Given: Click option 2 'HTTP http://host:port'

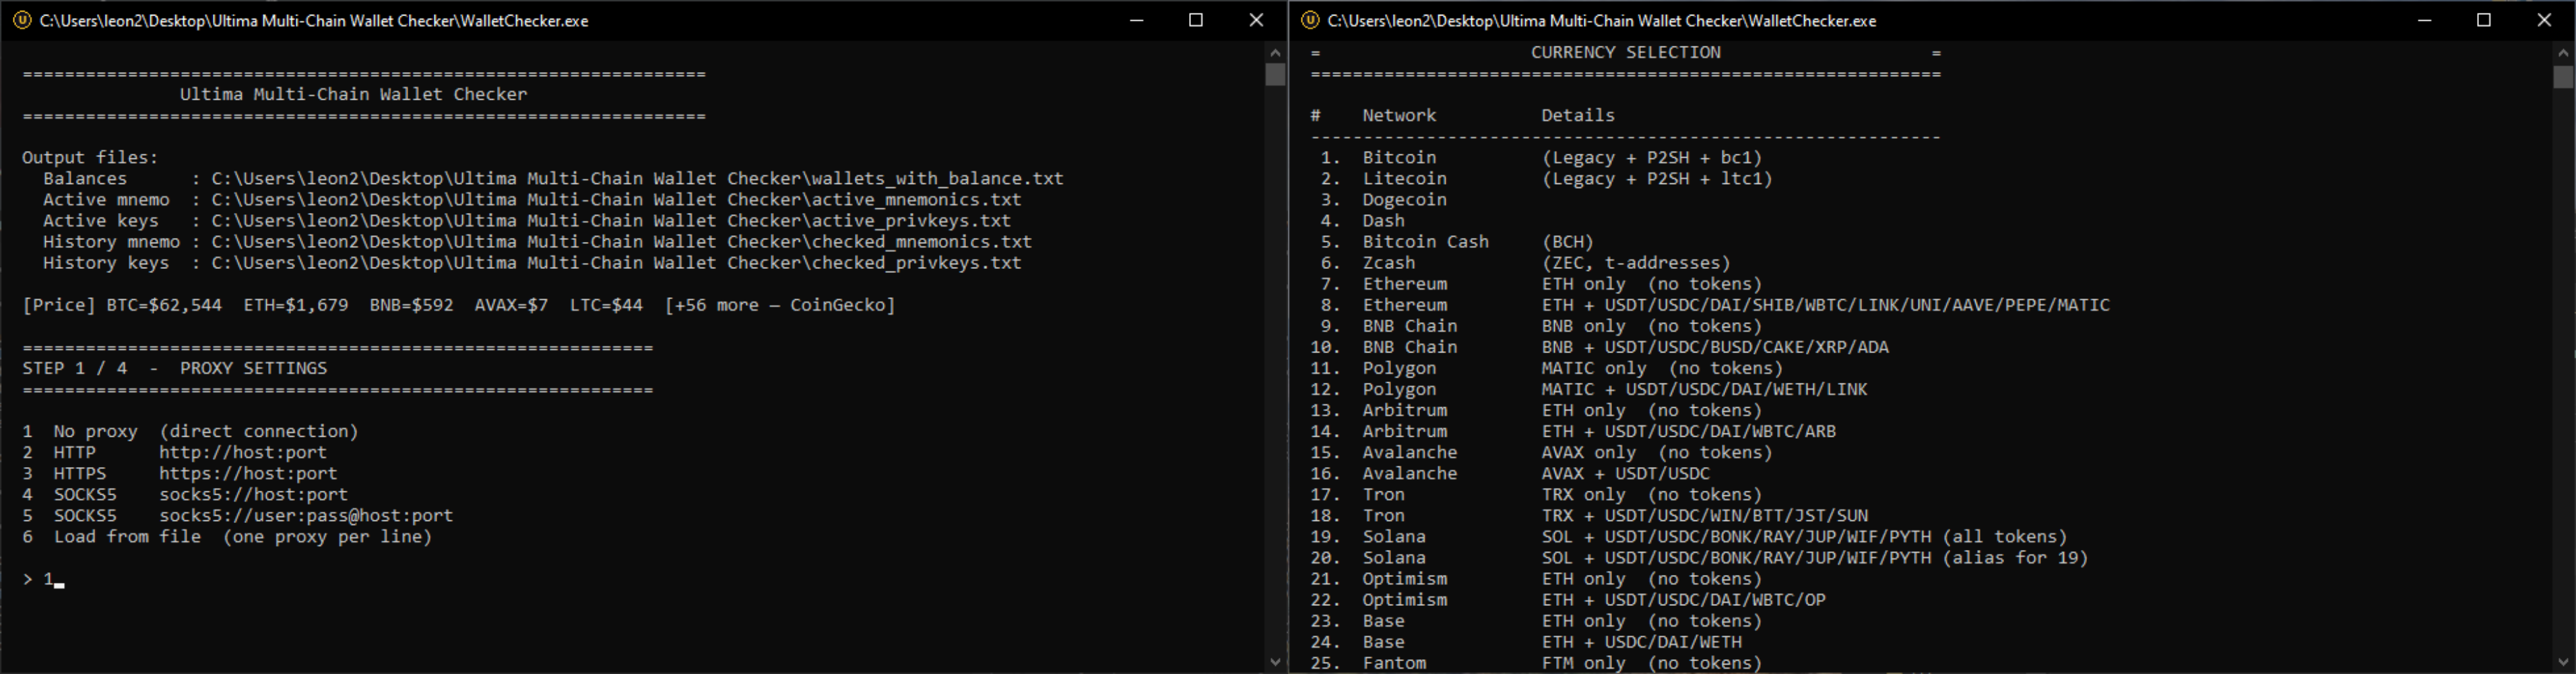Looking at the screenshot, I should [174, 452].
